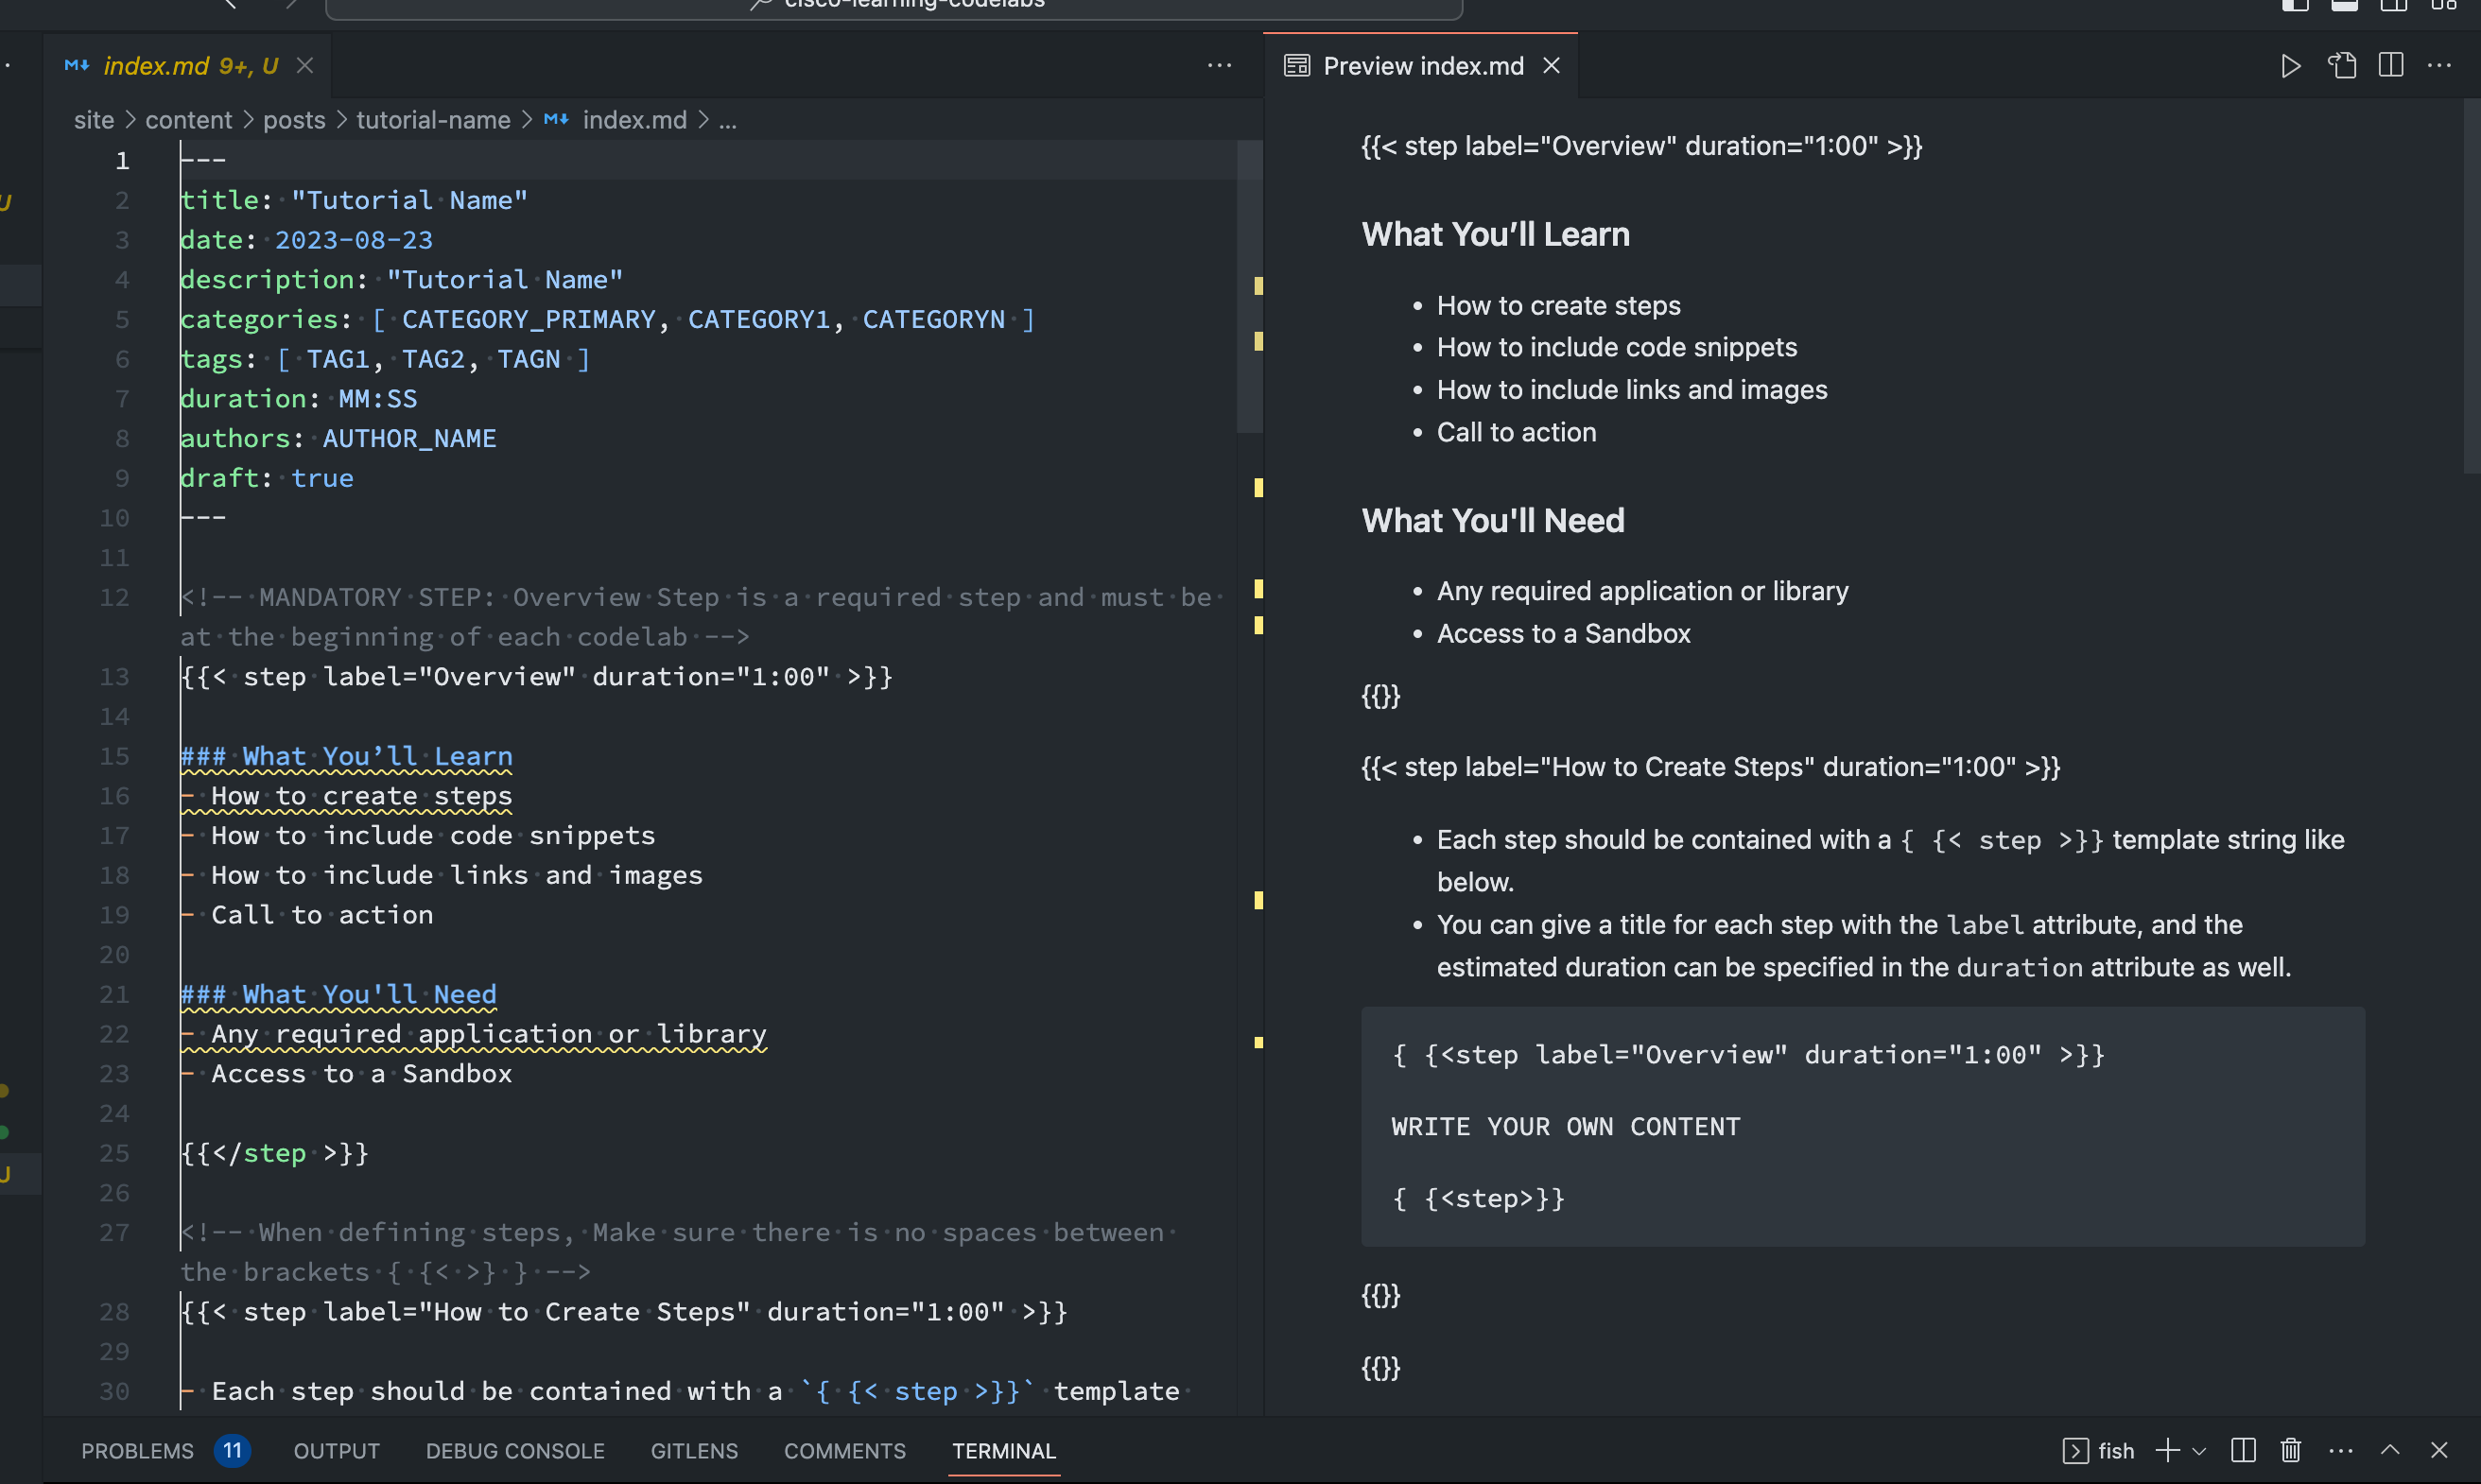Switch to the DEBUG CONSOLE tab
This screenshot has width=2481, height=1484.
(515, 1450)
